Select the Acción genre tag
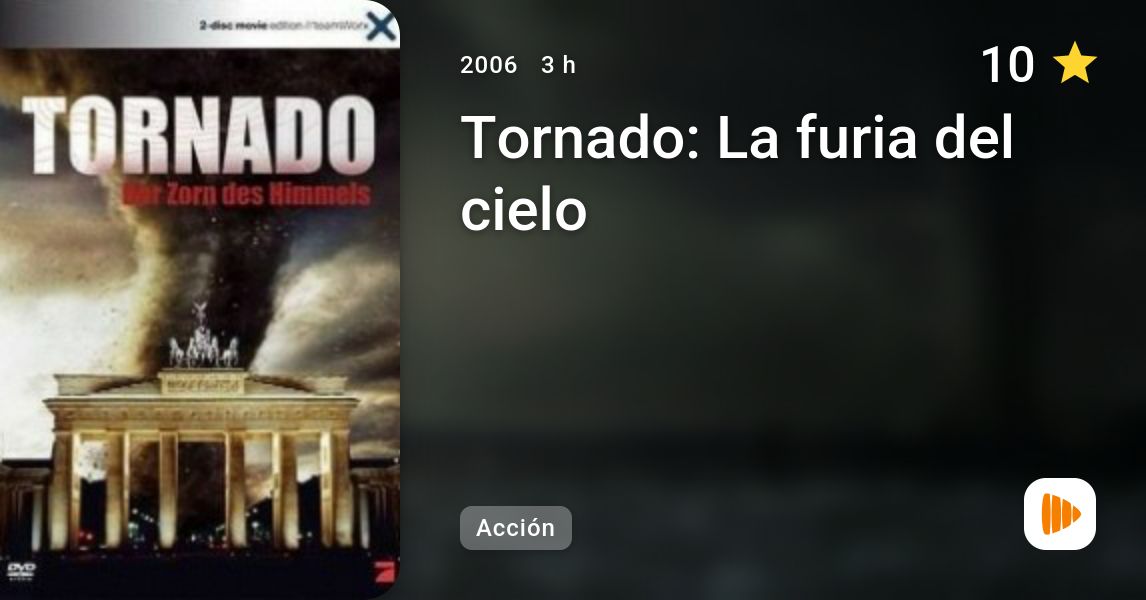Image resolution: width=1146 pixels, height=600 pixels. point(515,528)
